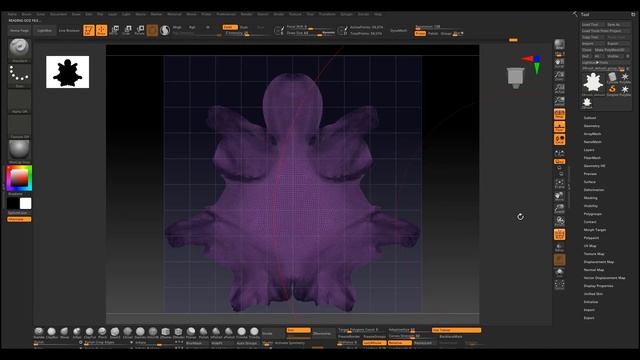The width and height of the screenshot is (640, 360).
Task: Click the Home Page button
Action: pos(19,31)
